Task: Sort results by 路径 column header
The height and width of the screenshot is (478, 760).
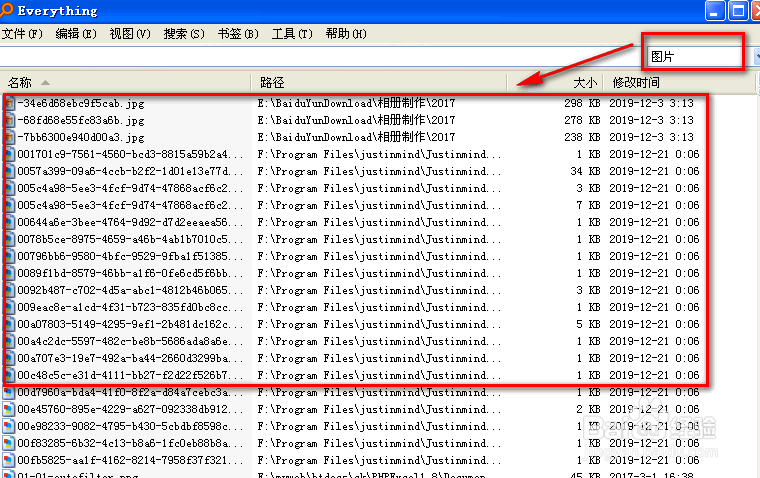Action: tap(379, 82)
